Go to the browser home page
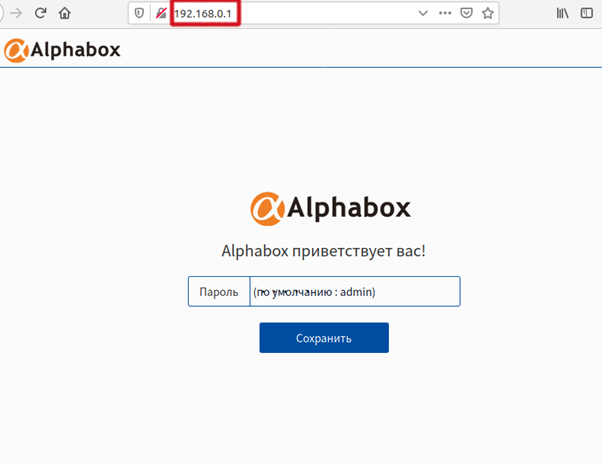 point(65,14)
